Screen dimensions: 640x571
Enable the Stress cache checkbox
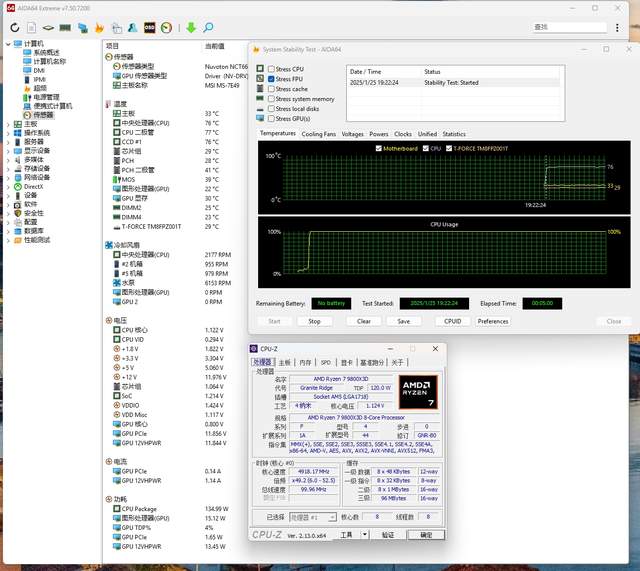[x=271, y=89]
